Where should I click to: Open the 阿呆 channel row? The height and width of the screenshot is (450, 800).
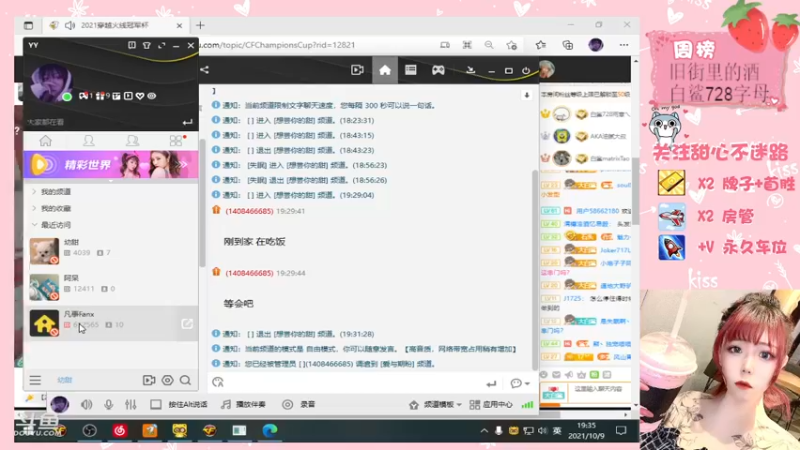(x=111, y=287)
